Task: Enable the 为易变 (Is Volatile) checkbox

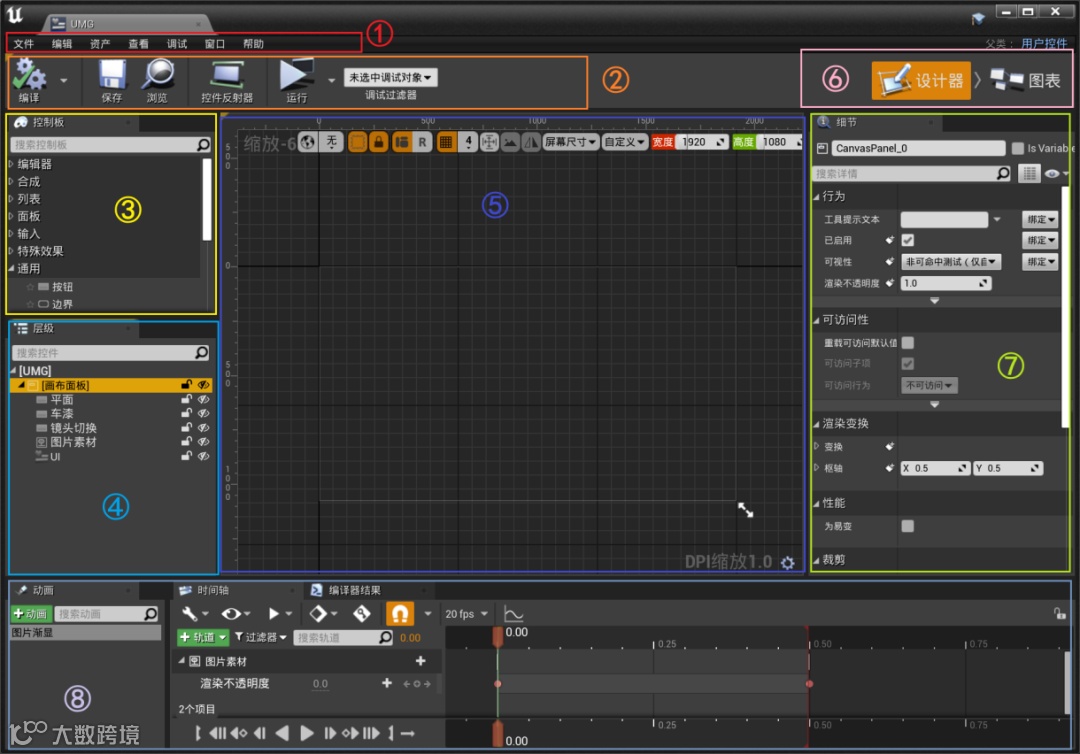Action: [x=908, y=526]
